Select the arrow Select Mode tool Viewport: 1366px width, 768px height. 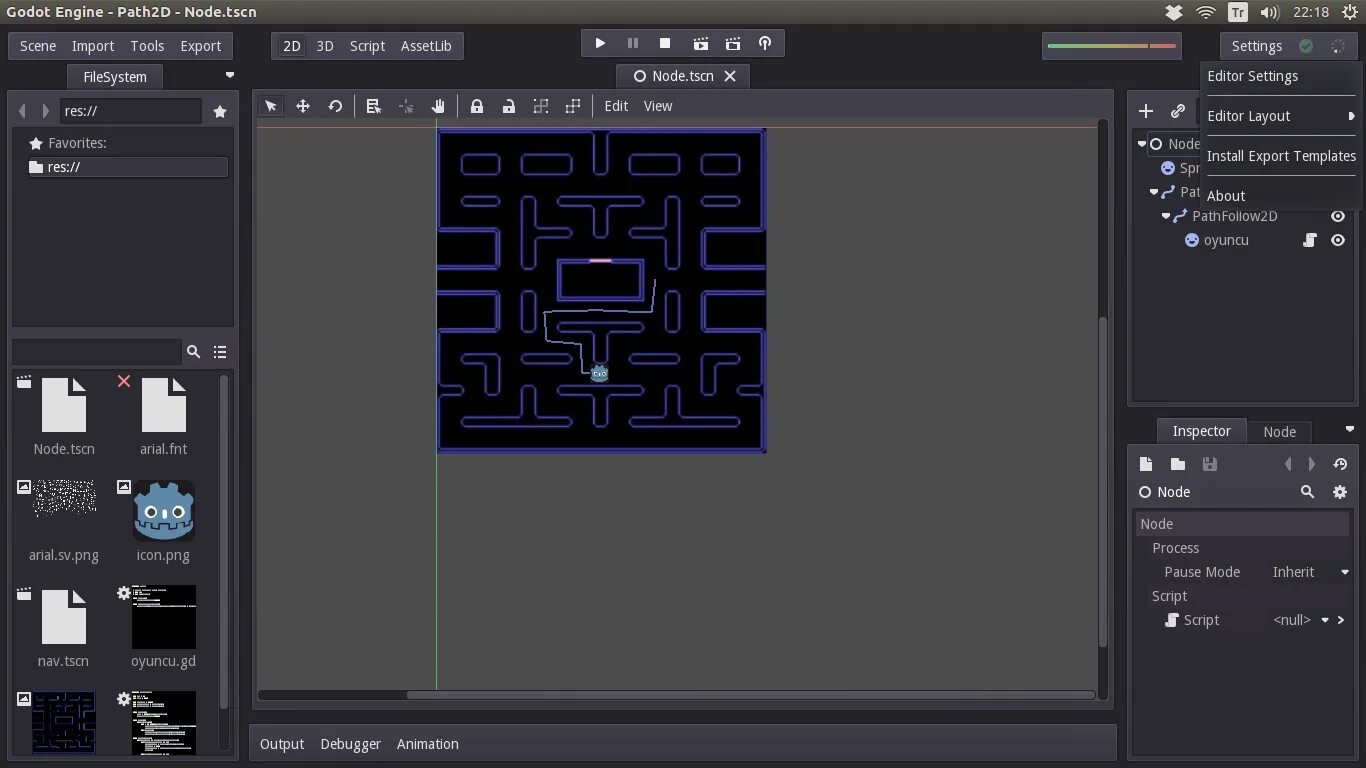pos(271,106)
